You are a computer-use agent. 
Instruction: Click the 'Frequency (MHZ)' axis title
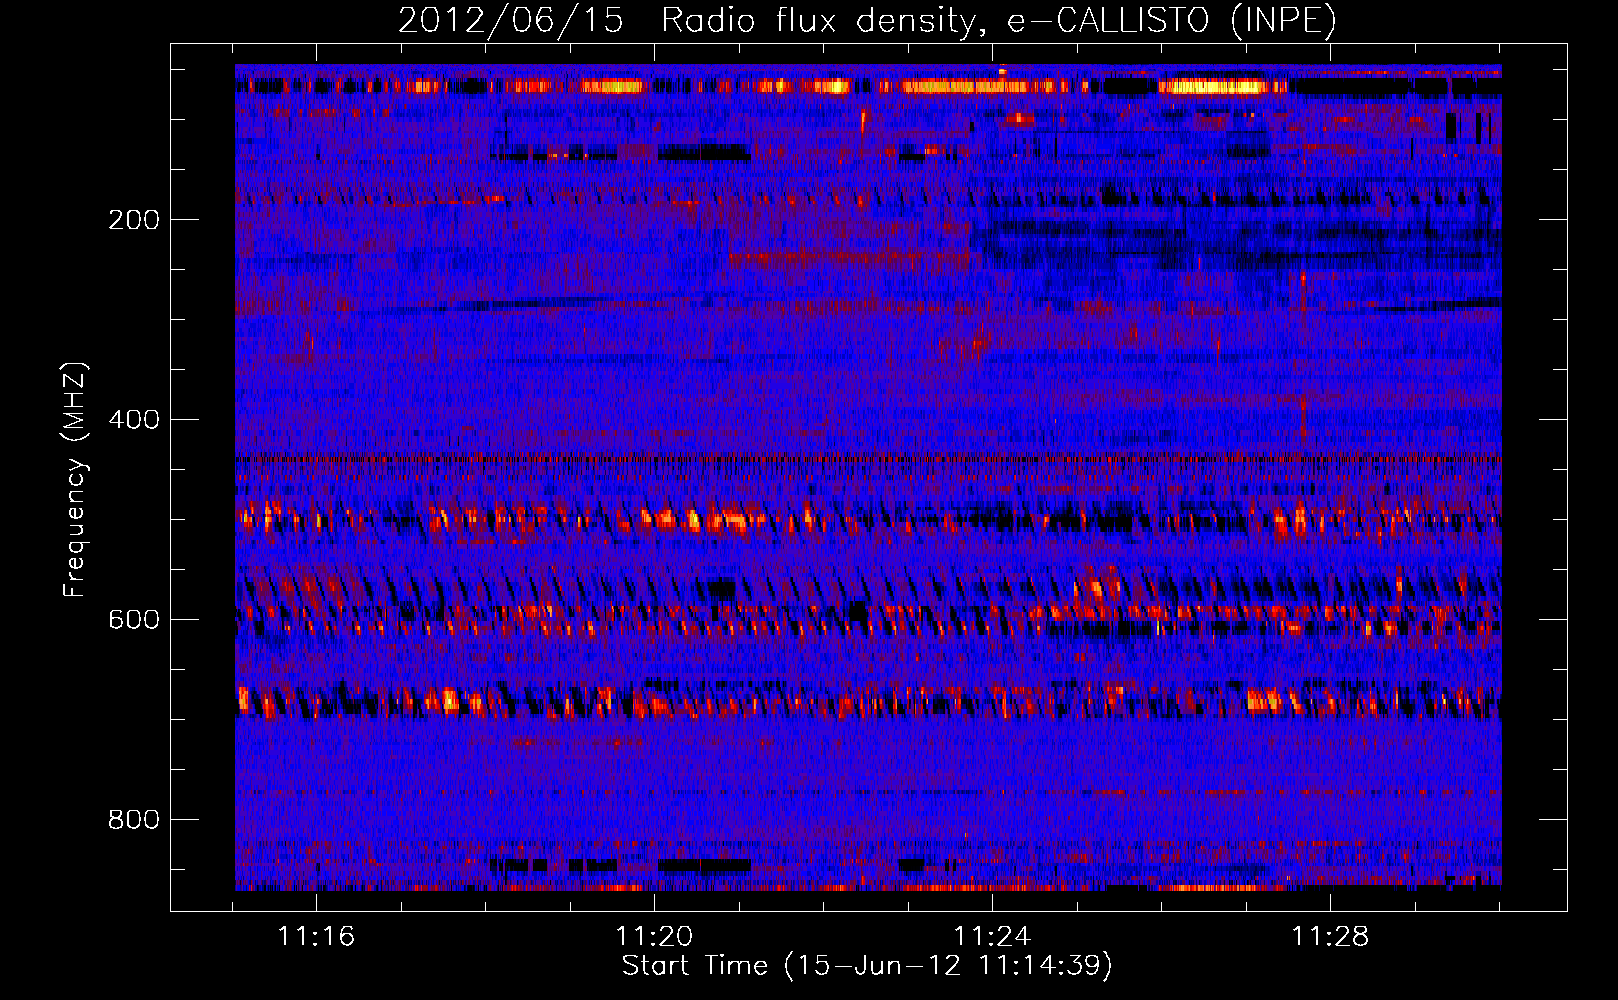point(75,480)
